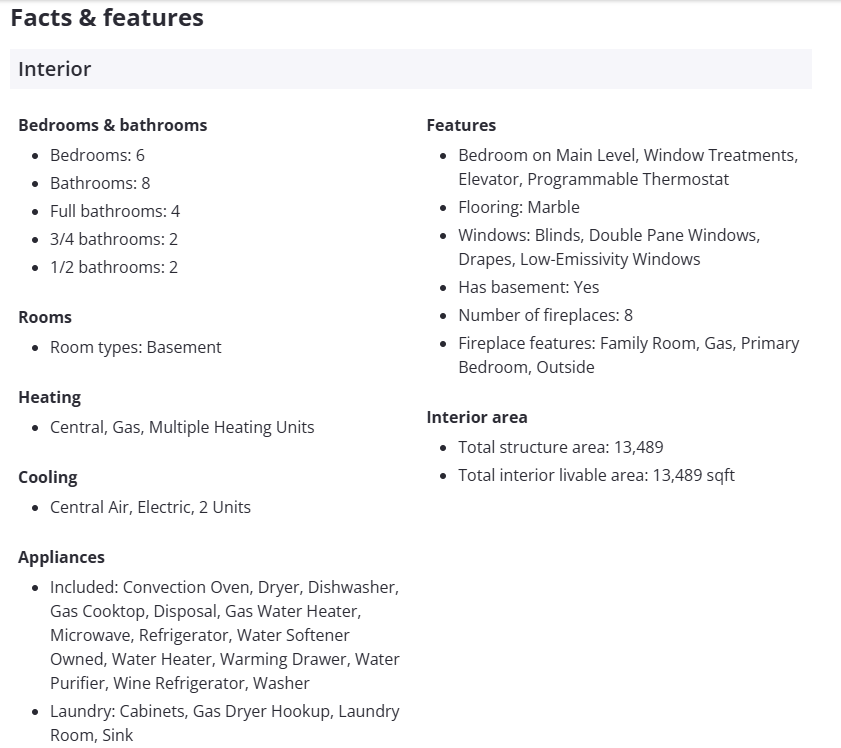Select the 1/2 bathrooms: 2 line

(x=114, y=267)
